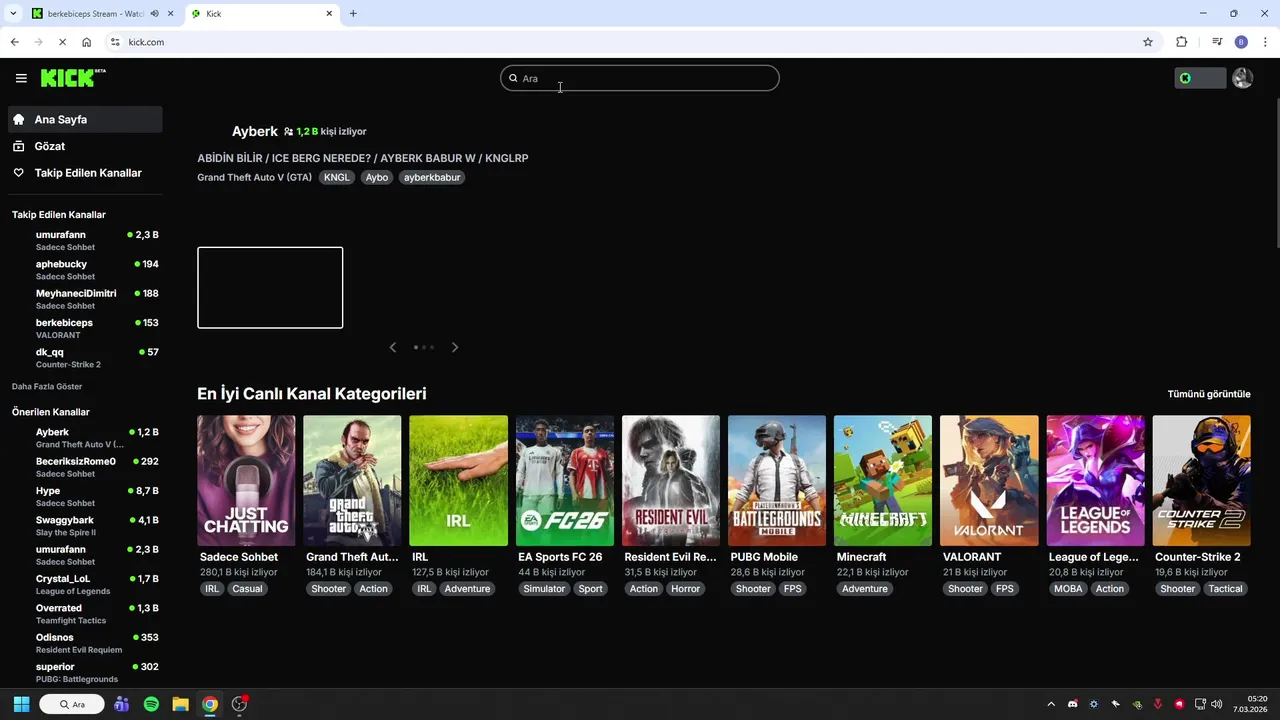Go back in browser history

pyautogui.click(x=14, y=42)
